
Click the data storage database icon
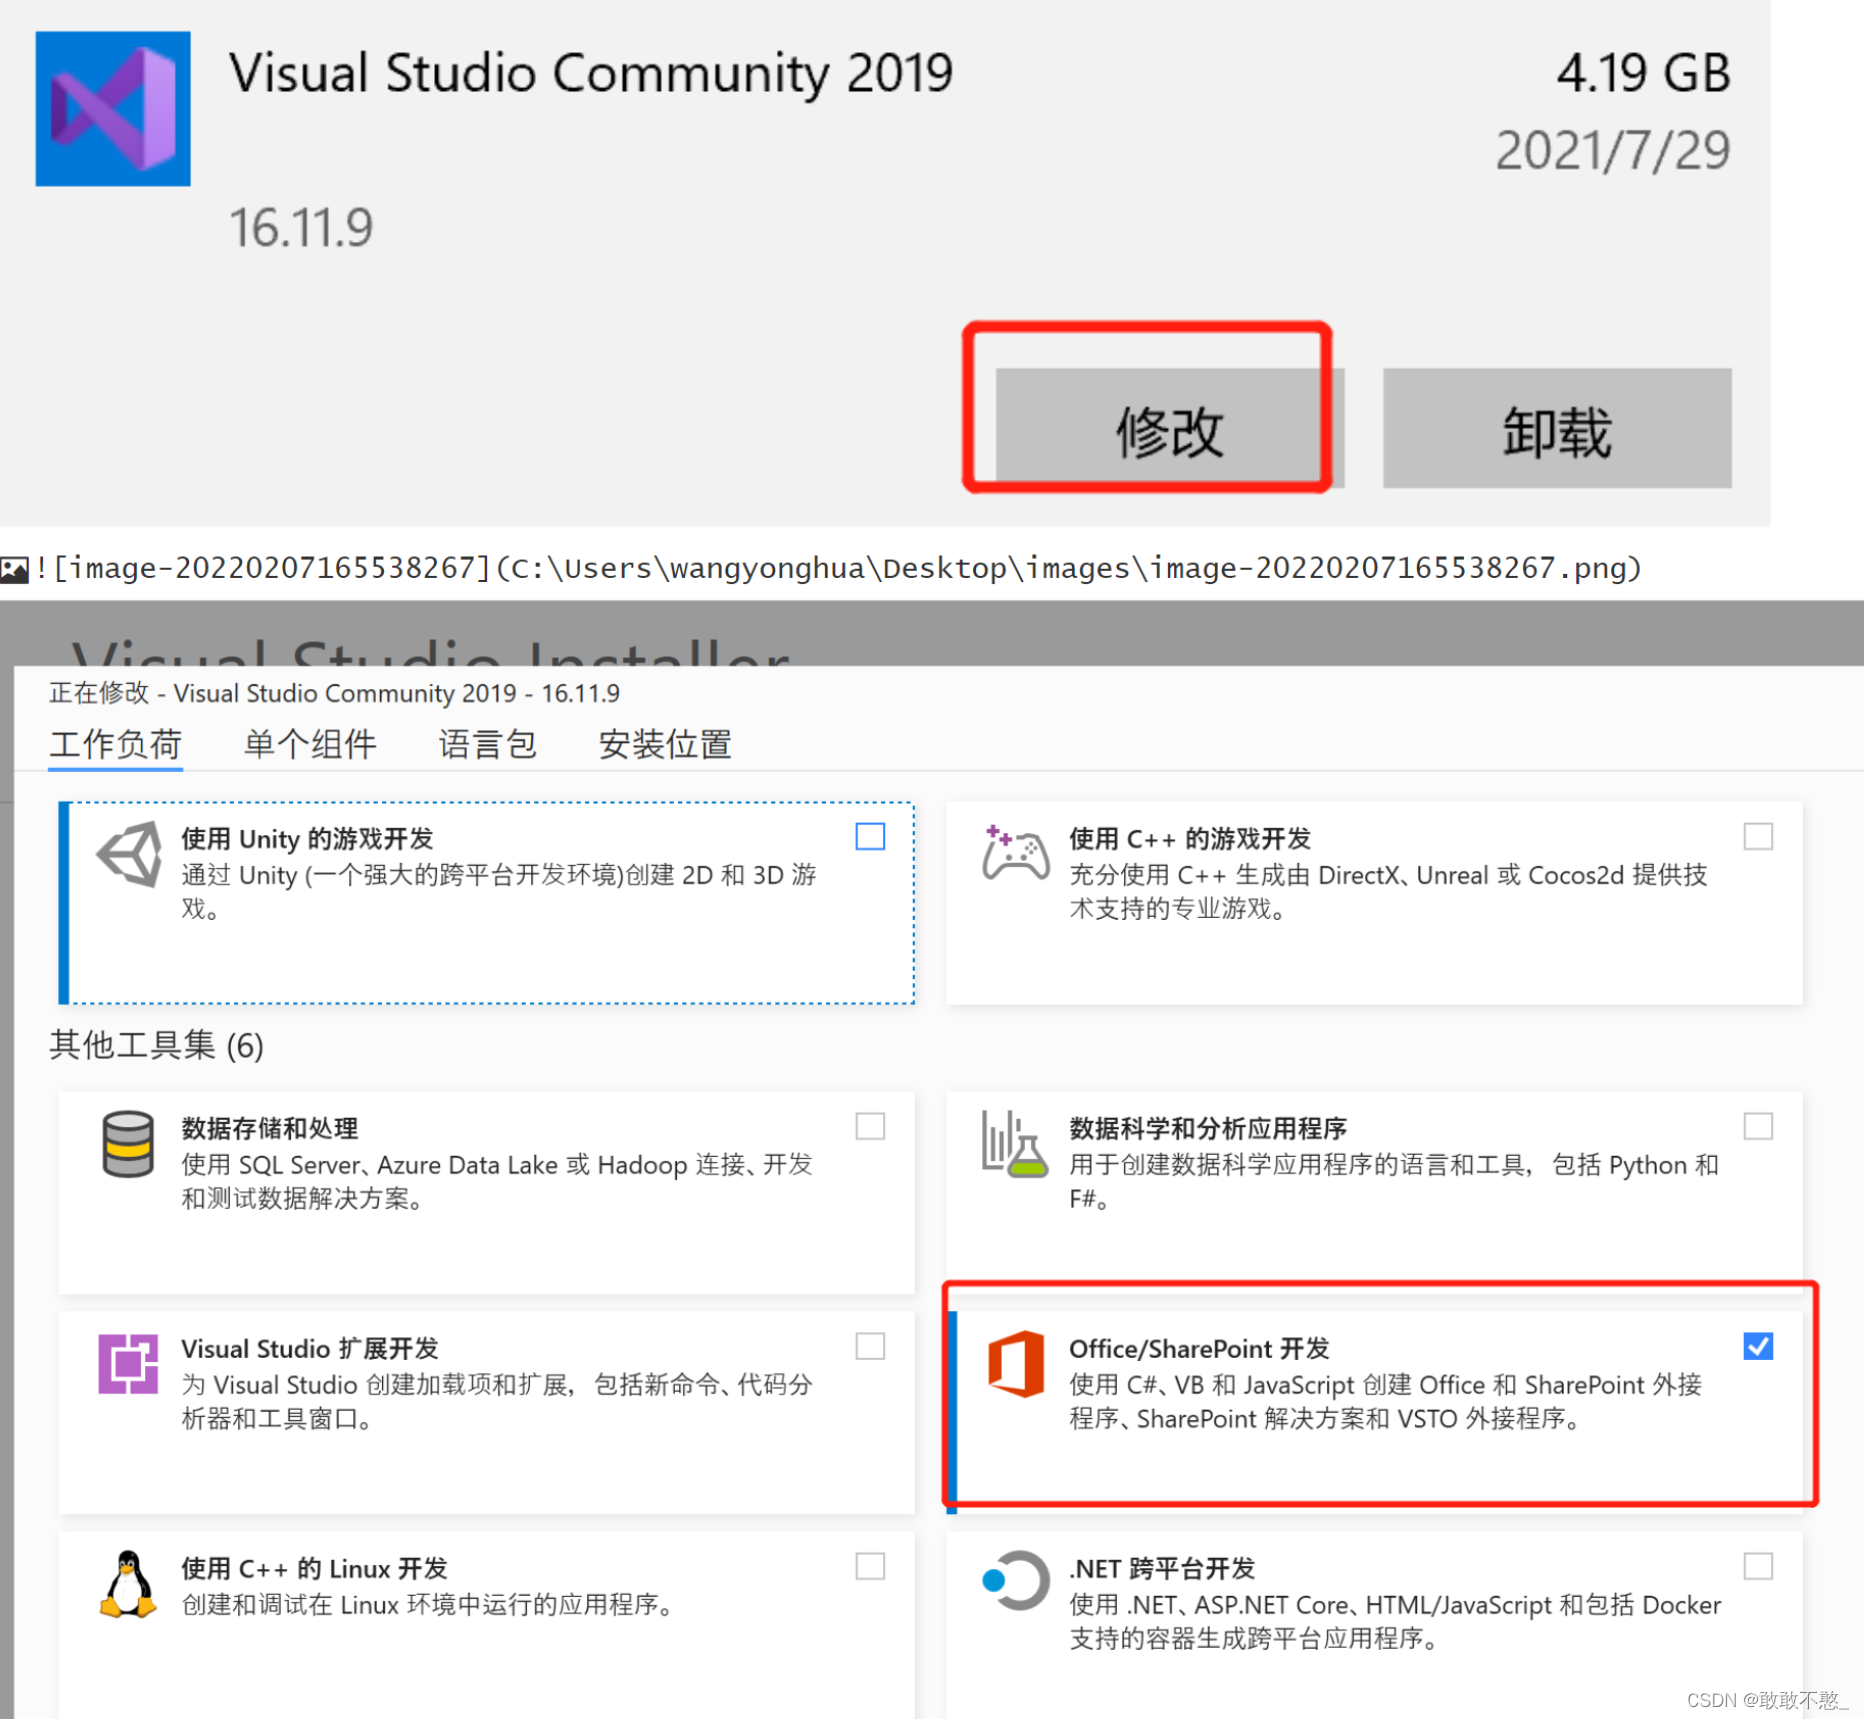point(128,1144)
